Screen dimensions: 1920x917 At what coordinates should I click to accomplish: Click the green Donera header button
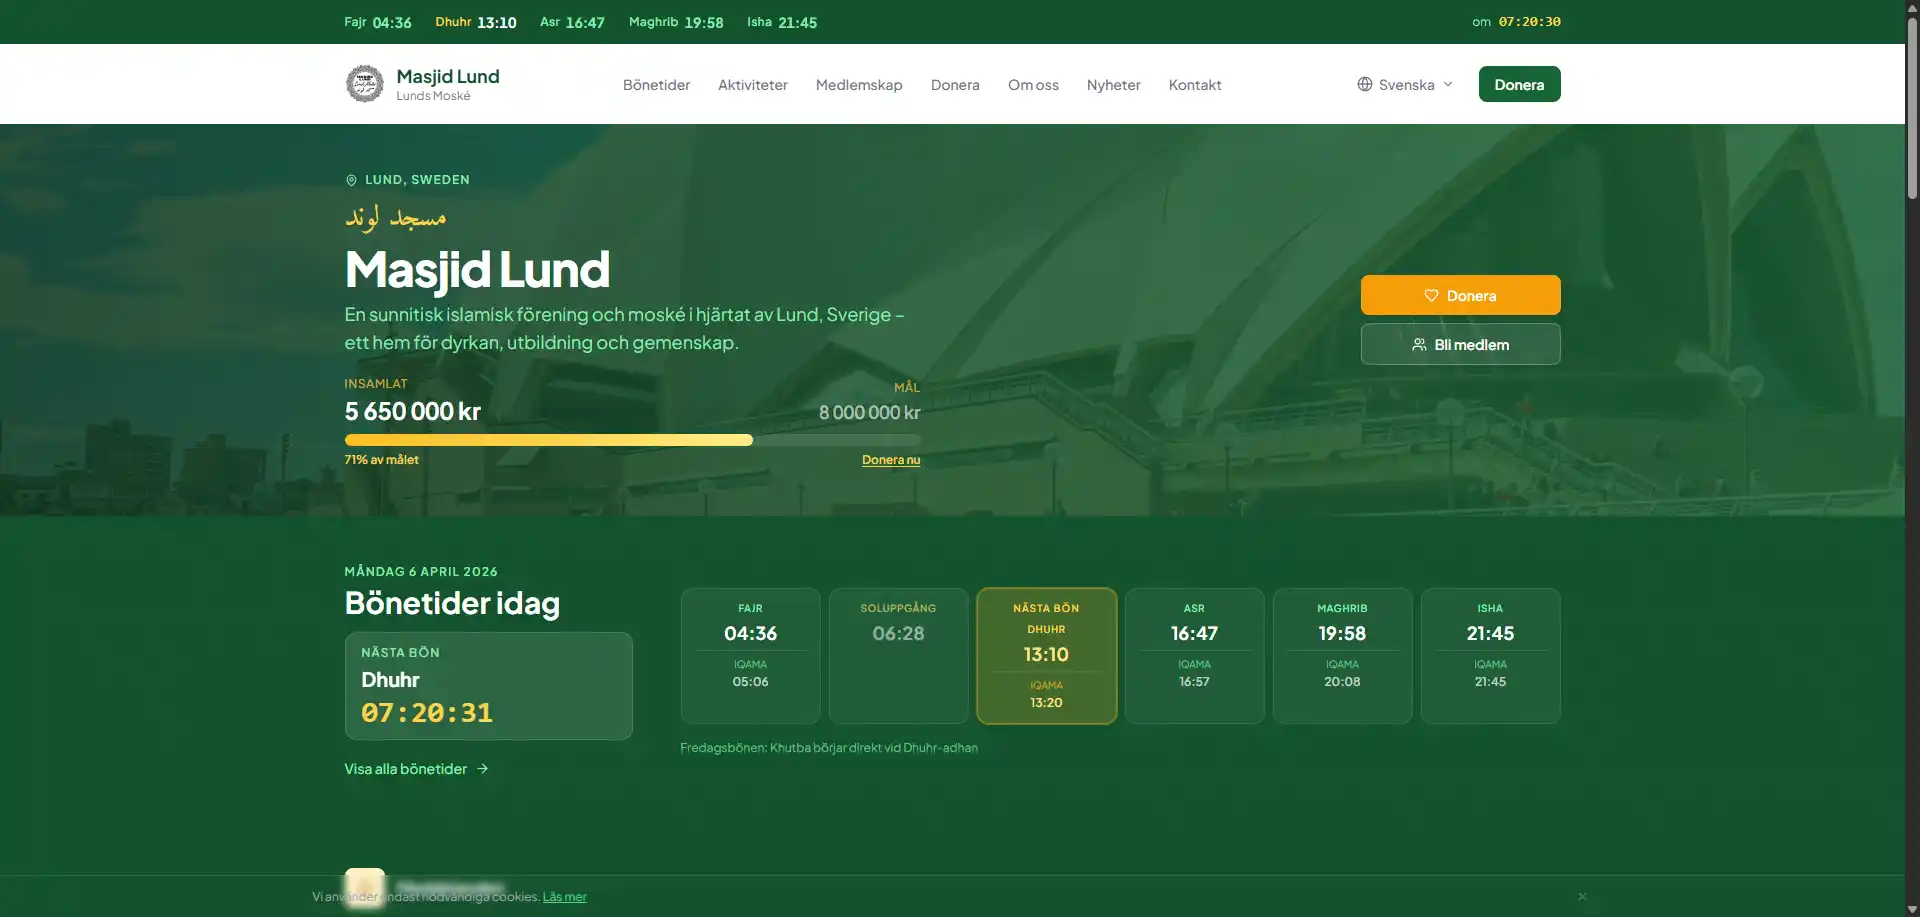click(x=1519, y=84)
